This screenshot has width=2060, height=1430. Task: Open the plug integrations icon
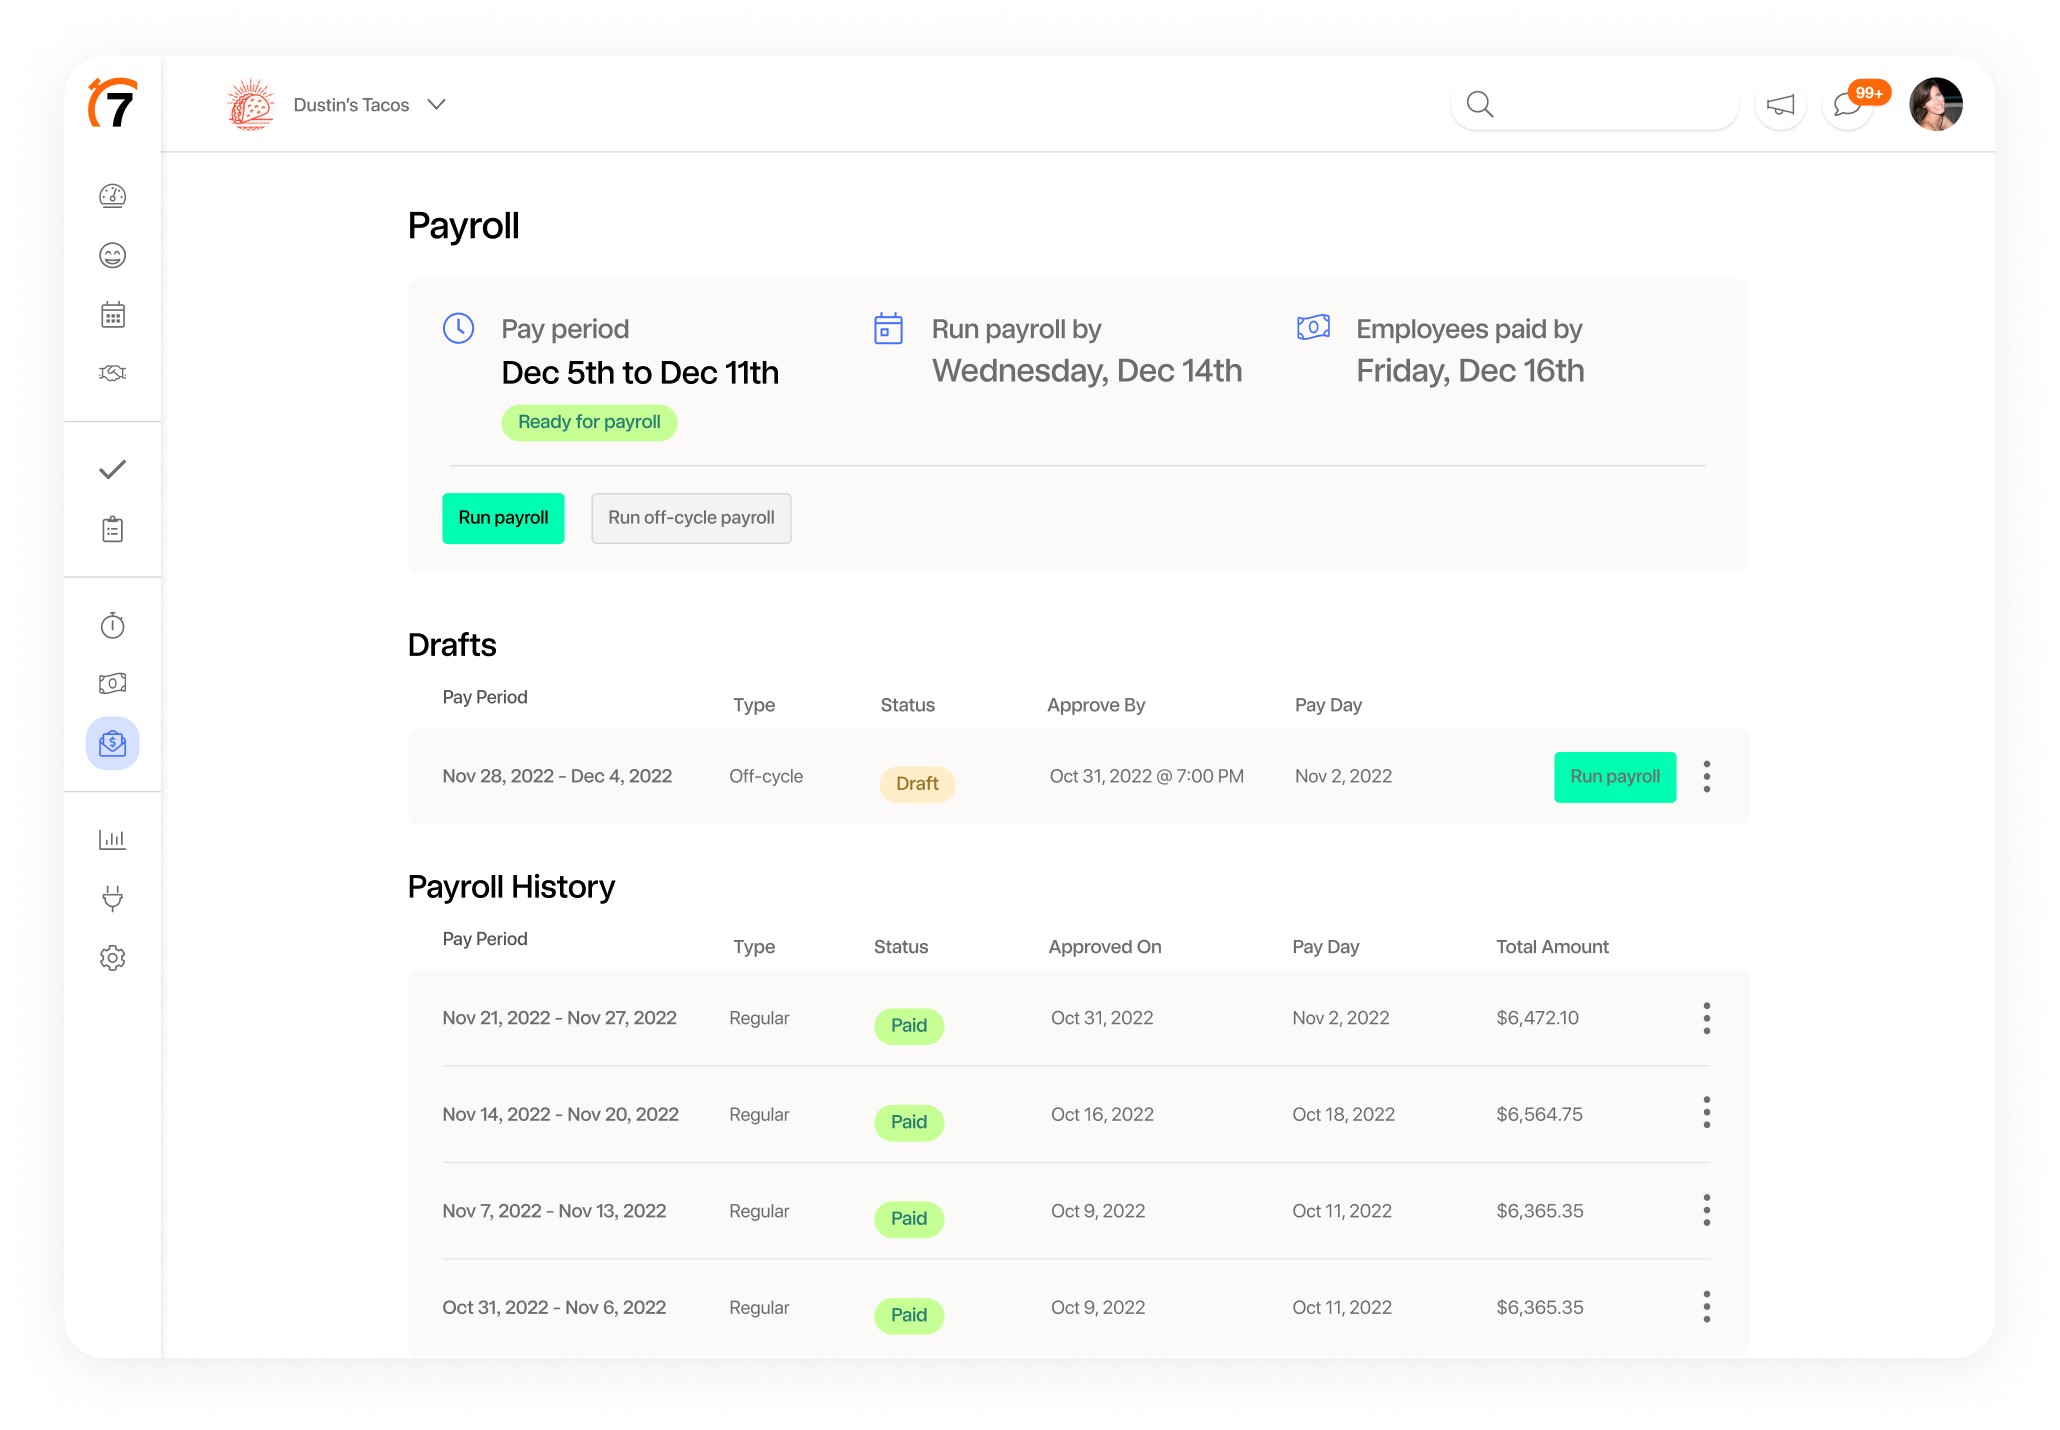click(112, 898)
